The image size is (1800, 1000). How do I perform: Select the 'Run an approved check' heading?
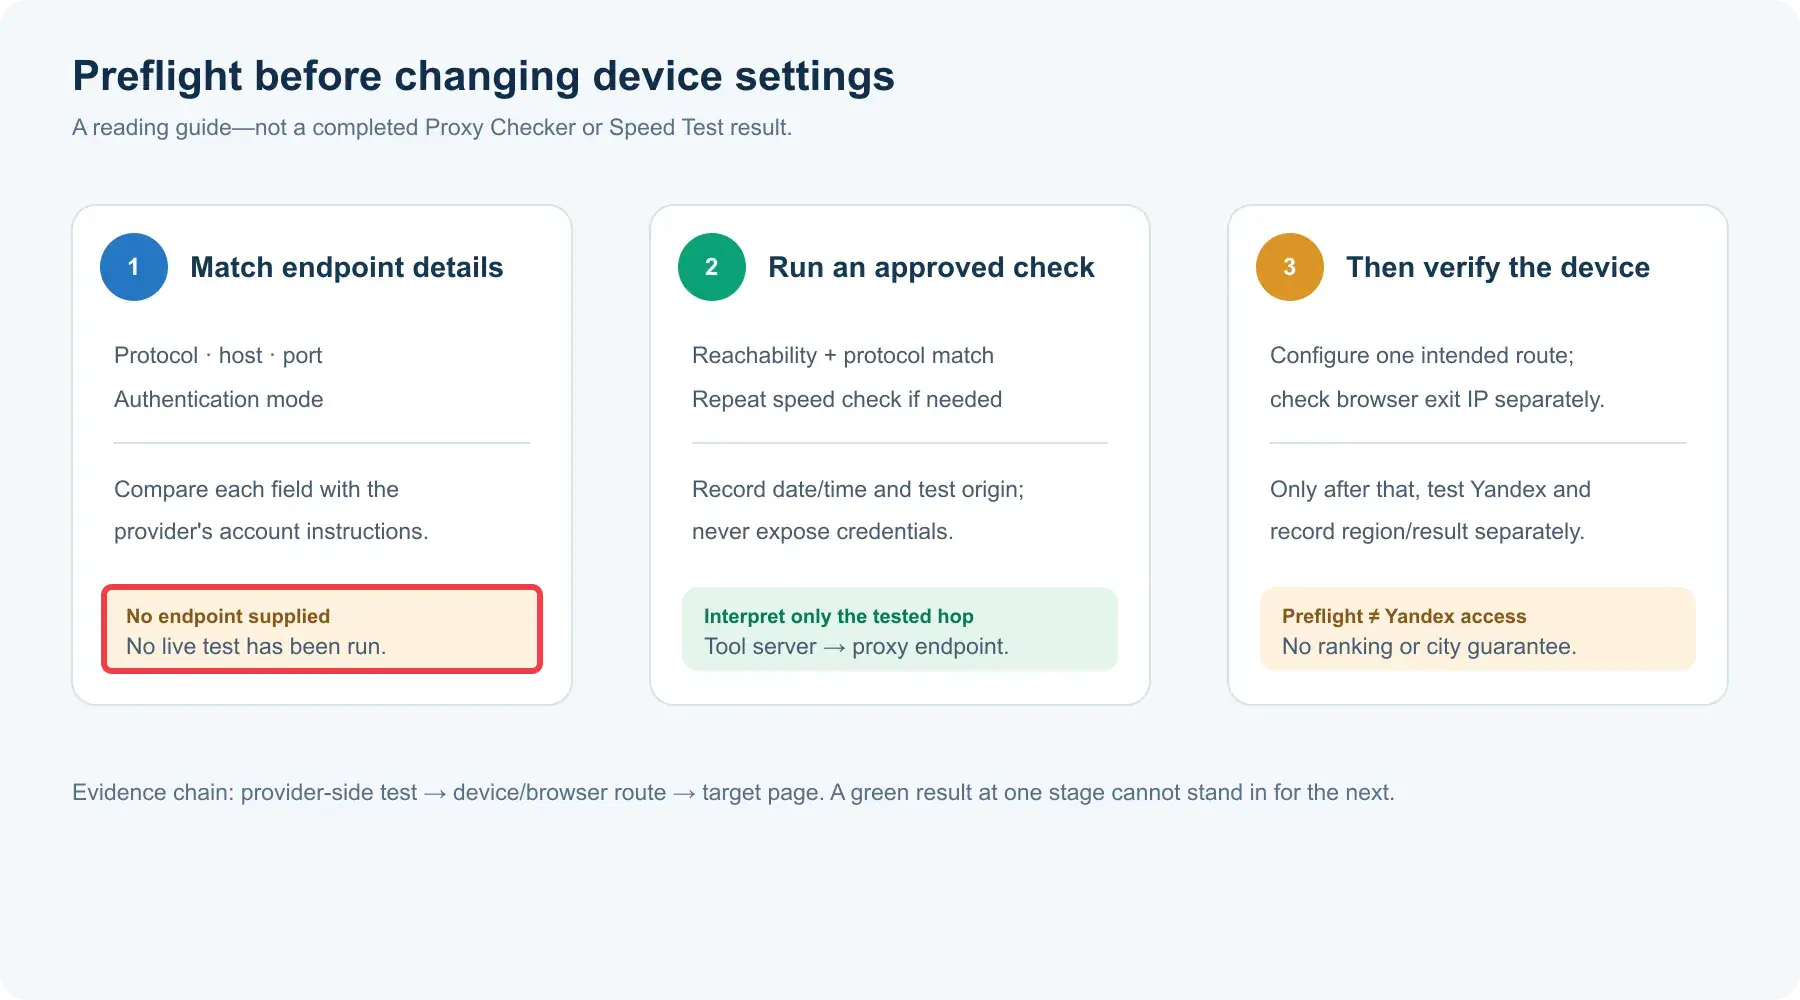tap(931, 267)
